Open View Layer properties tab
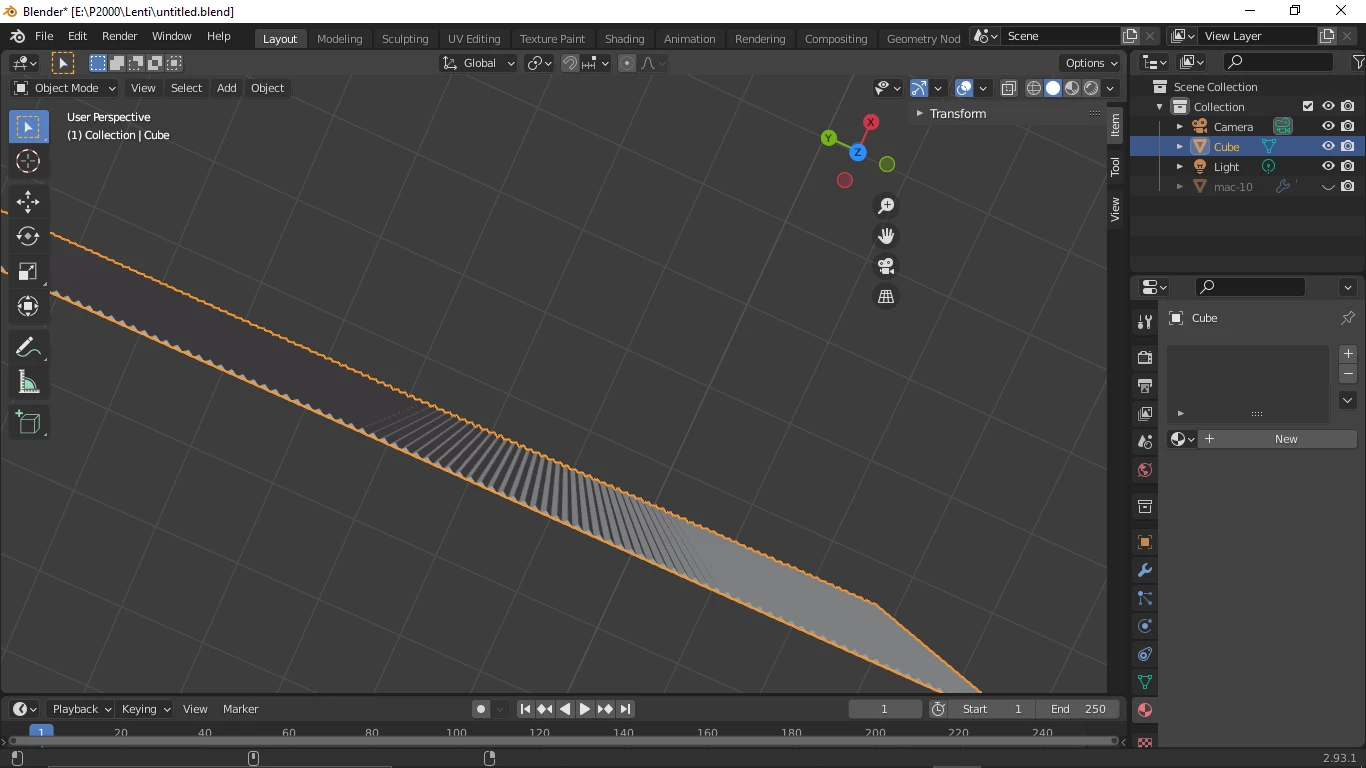This screenshot has width=1366, height=768. pos(1145,413)
